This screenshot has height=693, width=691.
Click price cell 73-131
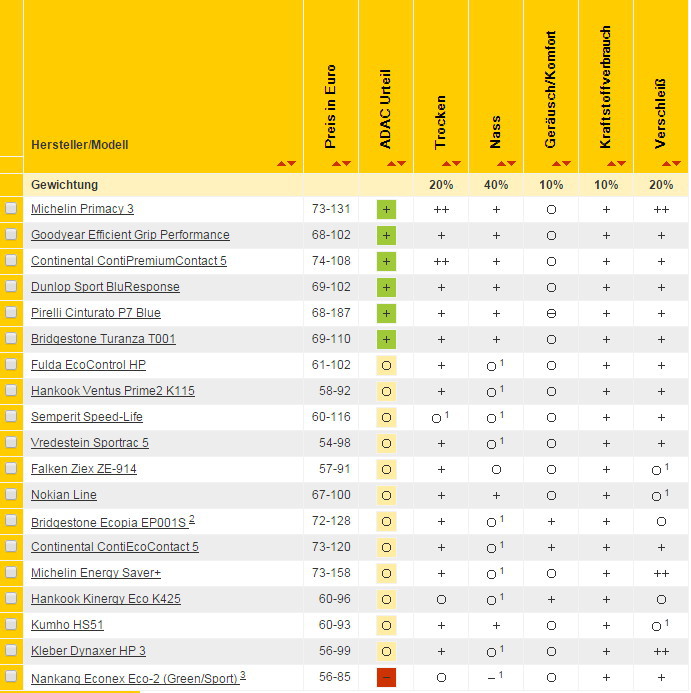tap(331, 209)
